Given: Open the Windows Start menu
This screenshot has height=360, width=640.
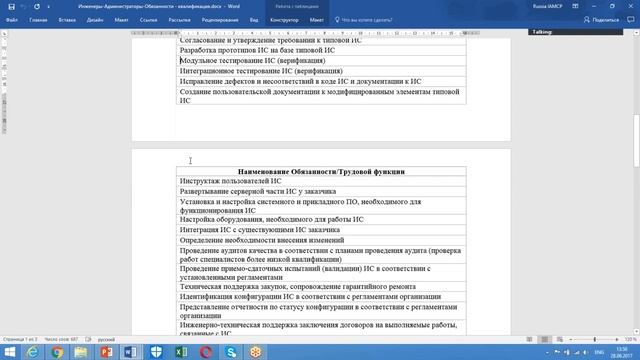Looking at the screenshot, I should point(9,352).
